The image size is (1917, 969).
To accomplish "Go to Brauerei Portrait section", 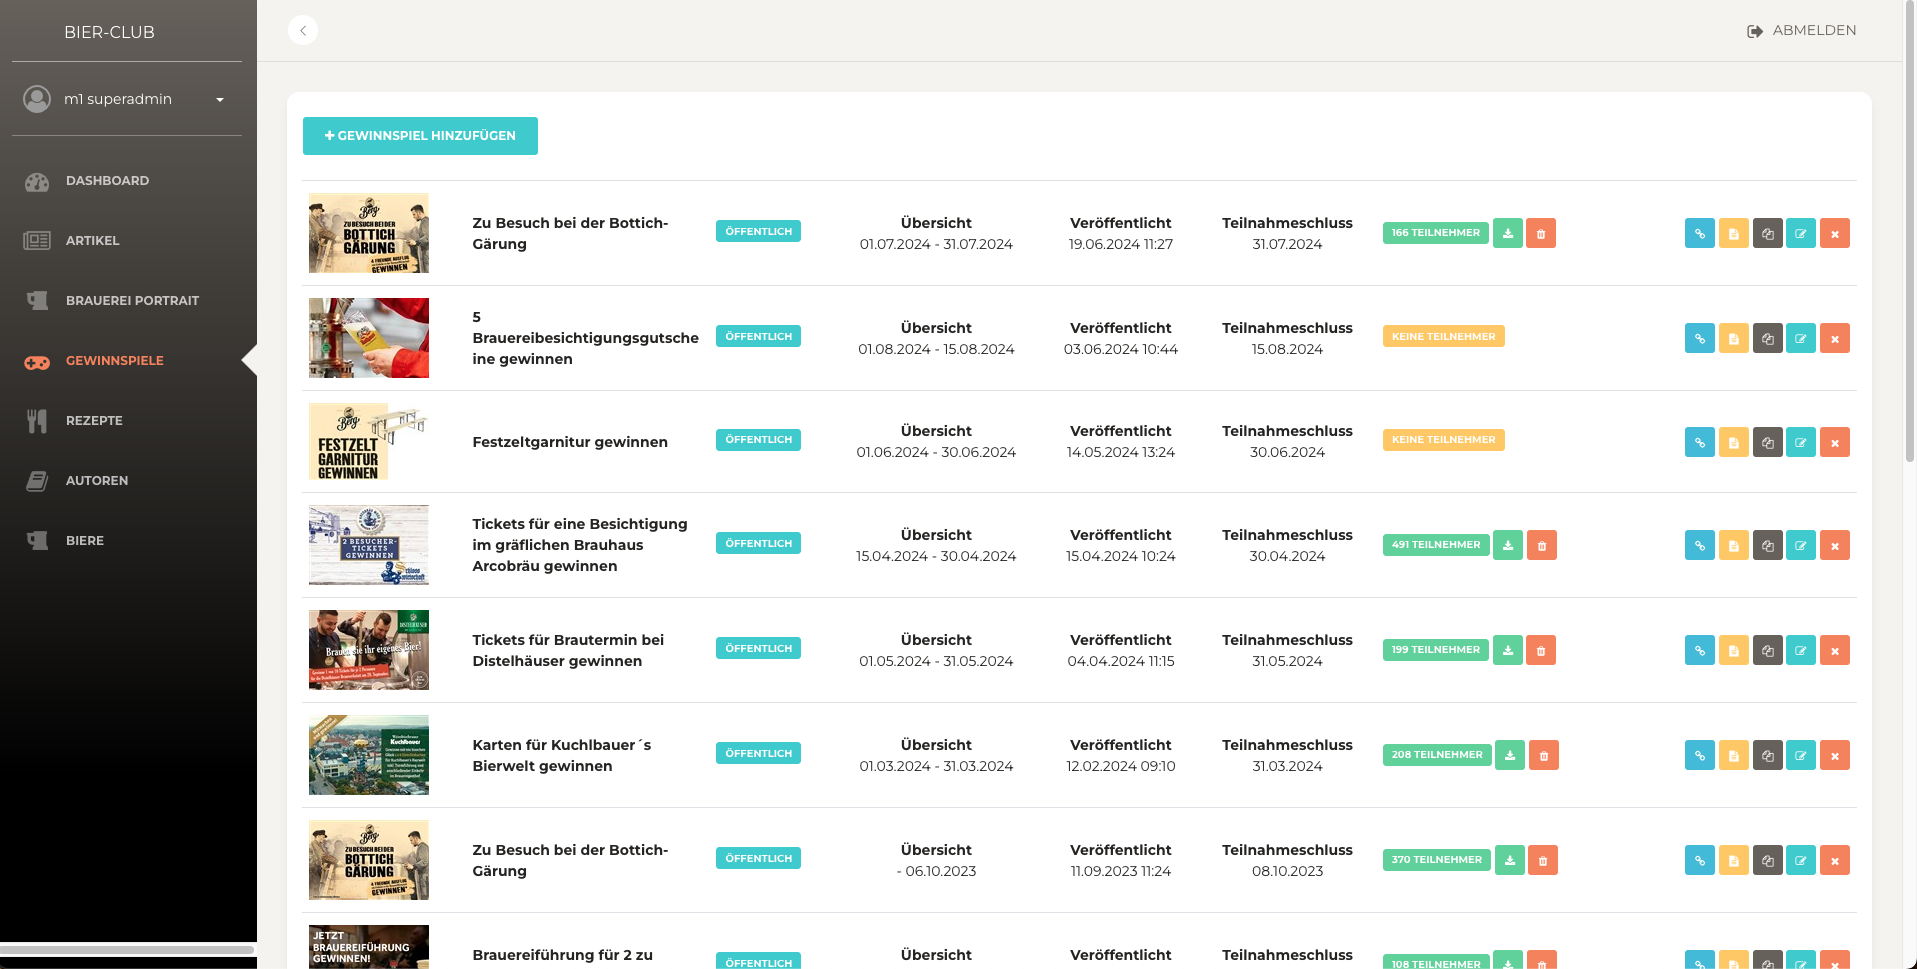I will 132,301.
